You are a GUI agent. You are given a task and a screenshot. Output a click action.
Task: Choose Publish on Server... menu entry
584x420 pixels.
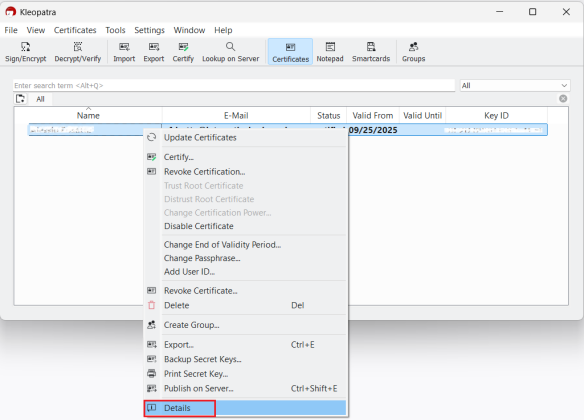tap(246, 388)
